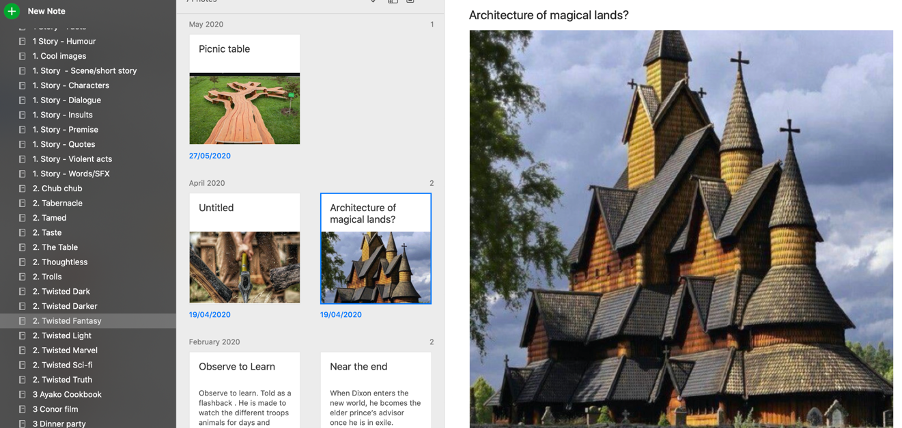Click notebook icon beside 1. Story - Insults
The width and height of the screenshot is (902, 428).
[22, 115]
